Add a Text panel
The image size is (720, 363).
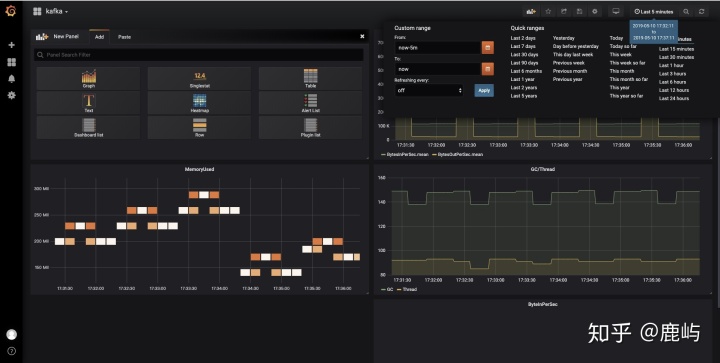pos(89,103)
